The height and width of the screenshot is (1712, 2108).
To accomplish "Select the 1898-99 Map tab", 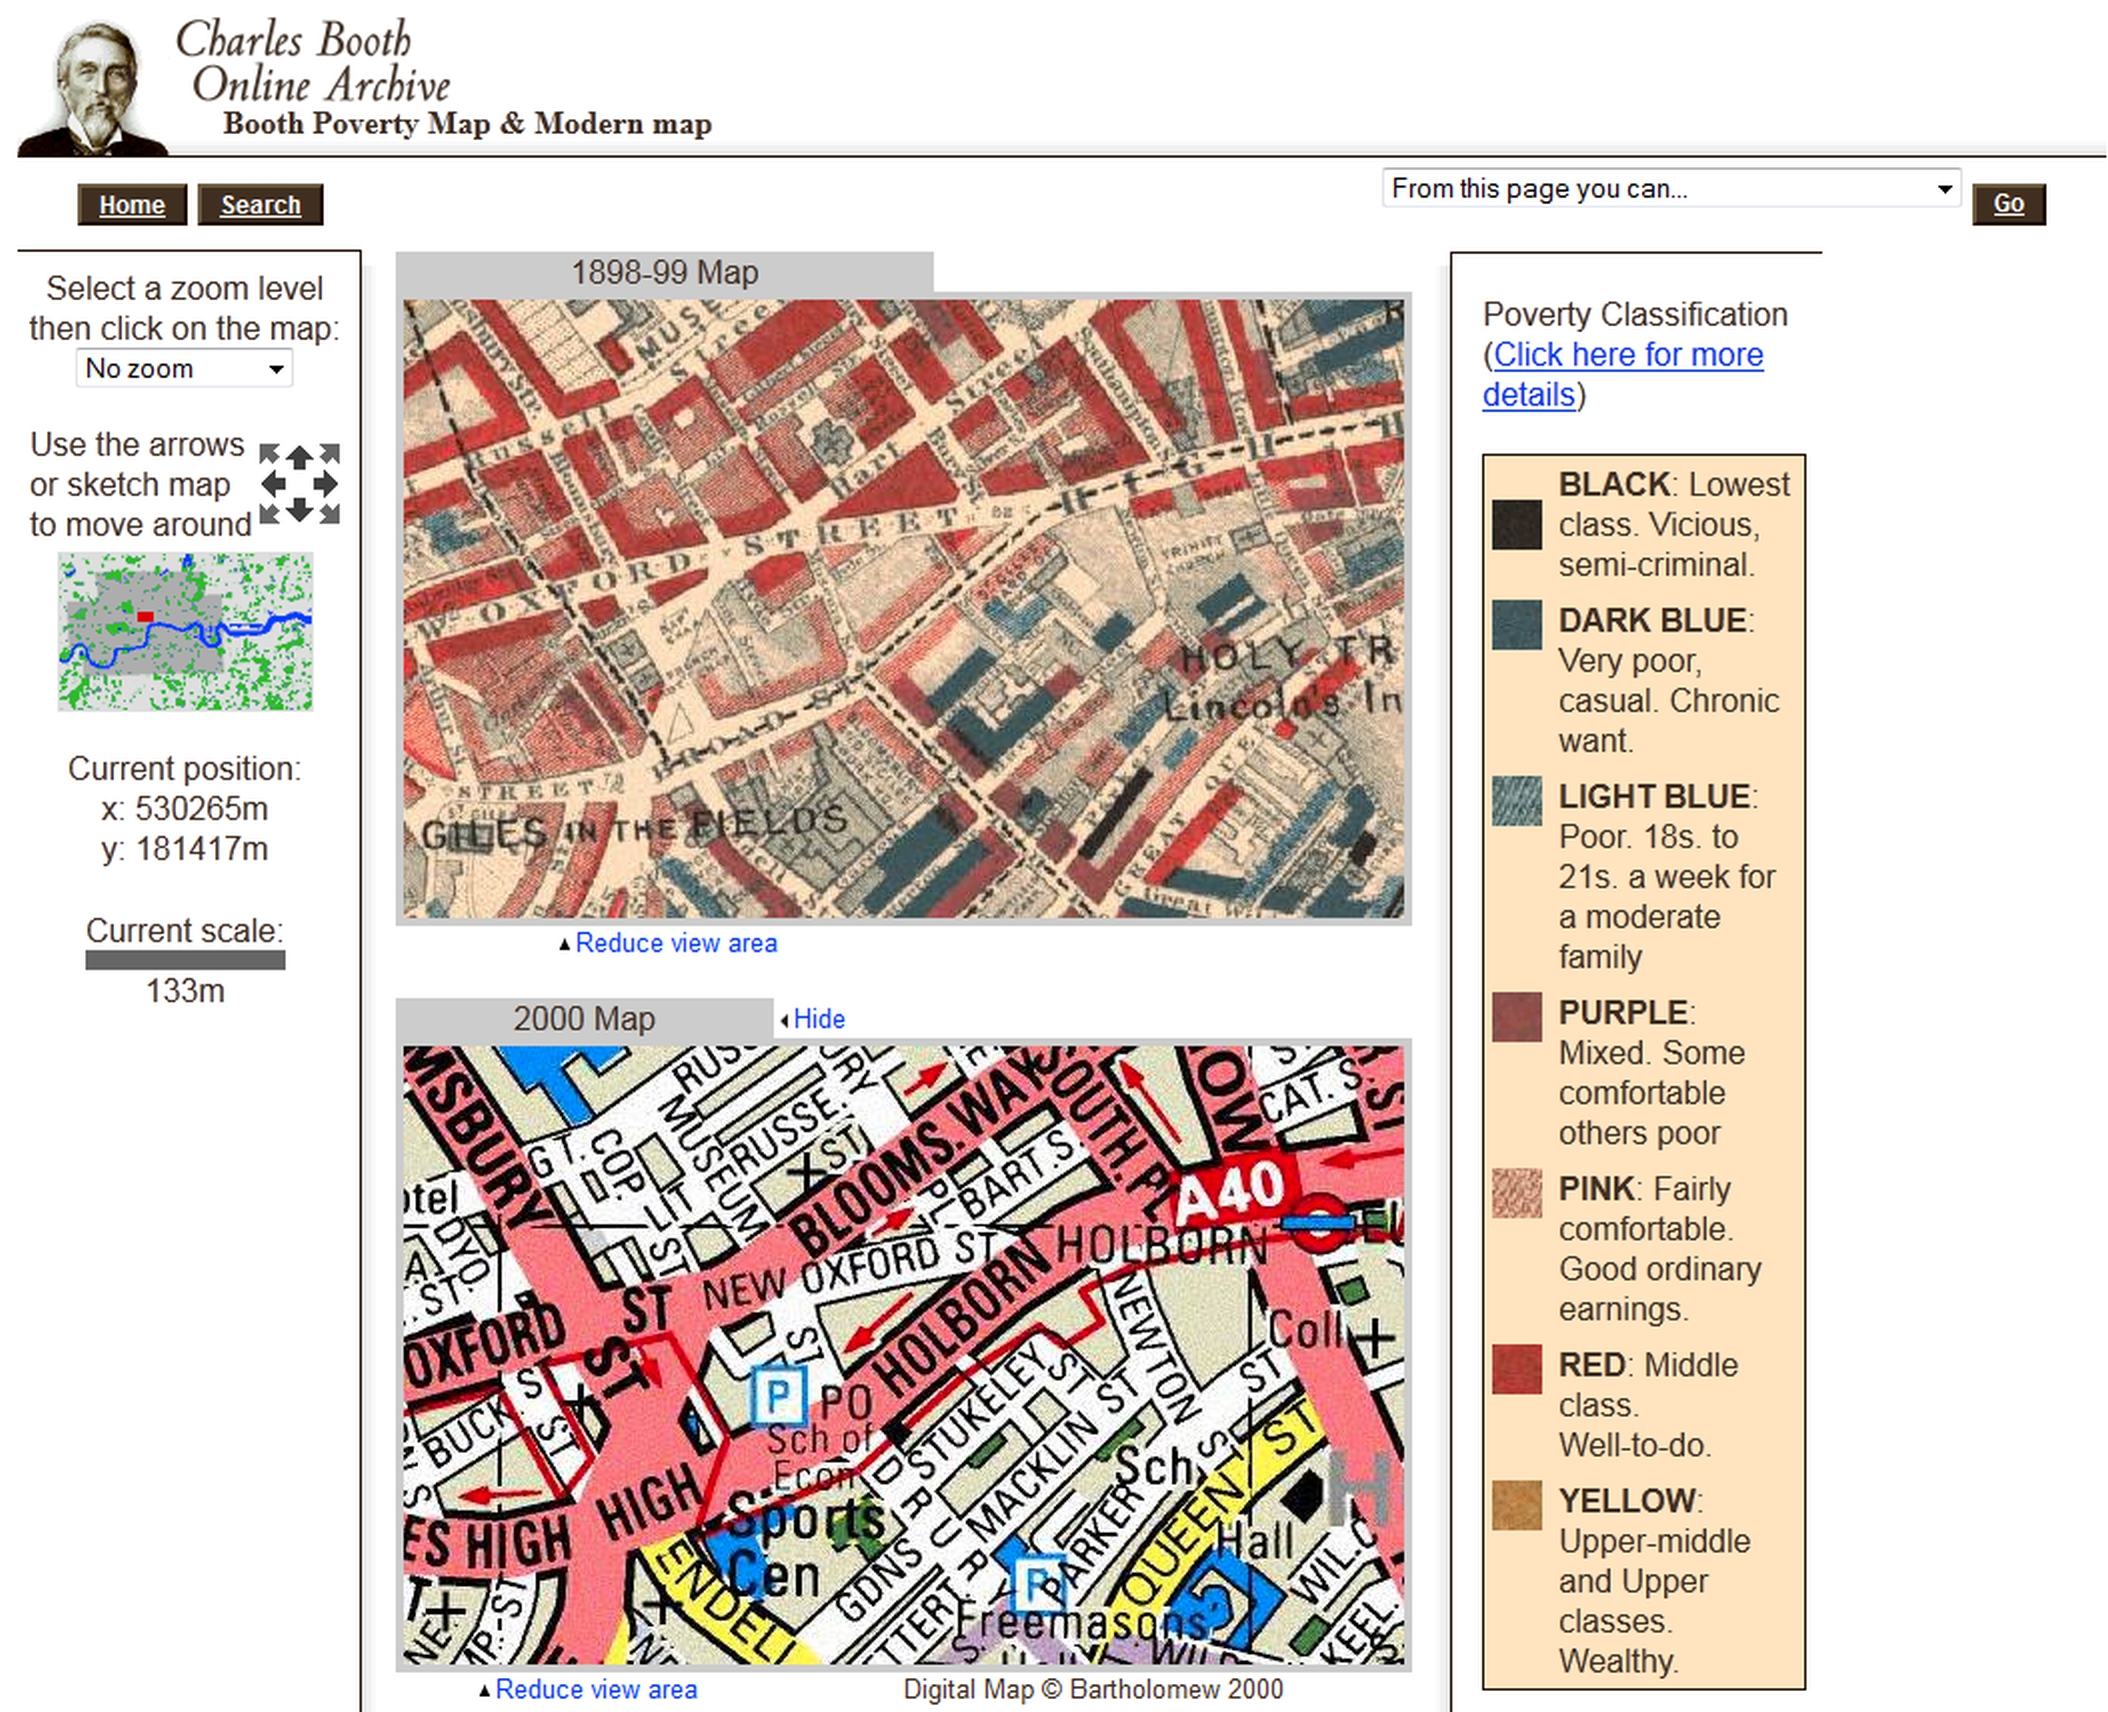I will click(x=664, y=273).
